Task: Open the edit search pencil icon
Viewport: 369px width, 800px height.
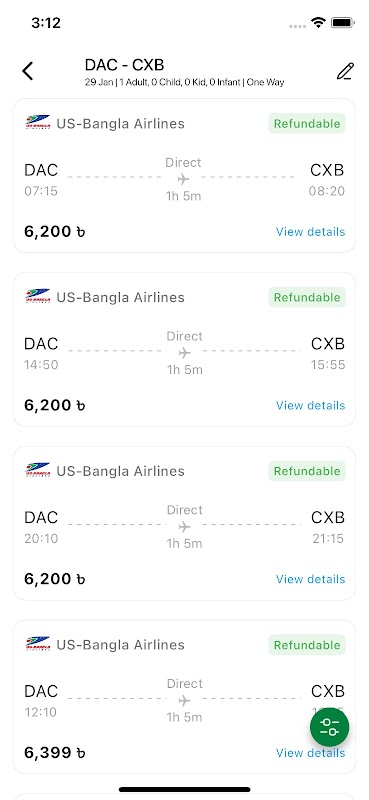Action: click(x=345, y=71)
